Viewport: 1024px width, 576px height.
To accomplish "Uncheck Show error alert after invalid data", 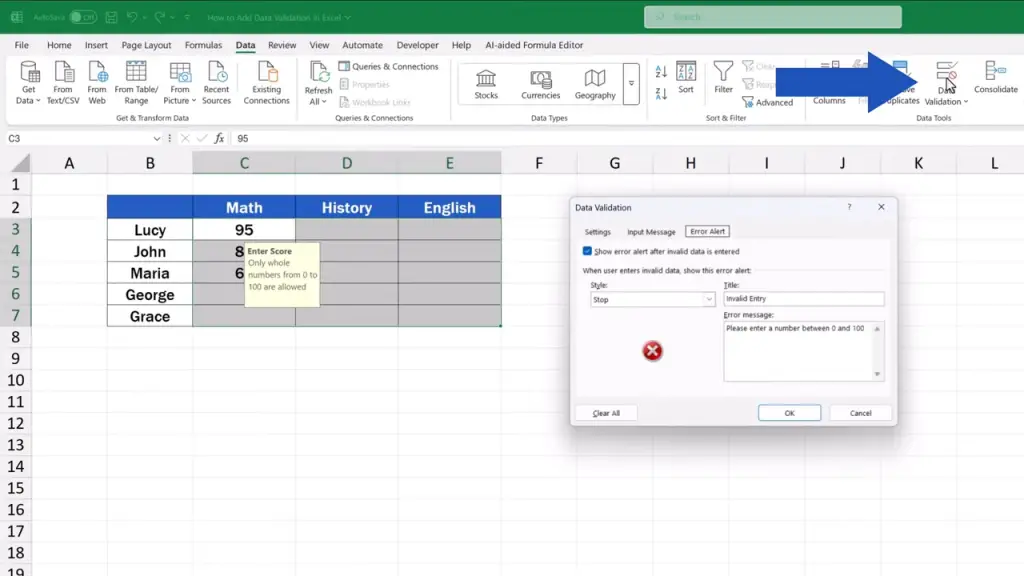I will pyautogui.click(x=587, y=251).
